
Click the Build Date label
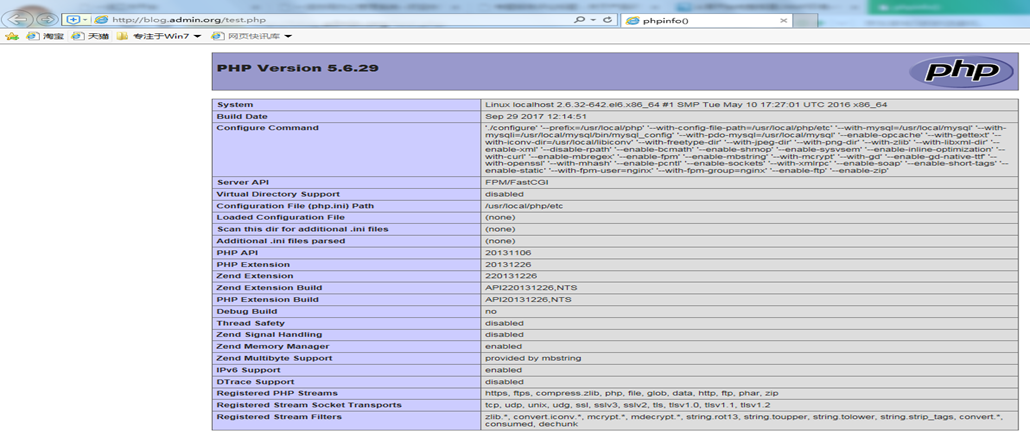tap(240, 116)
